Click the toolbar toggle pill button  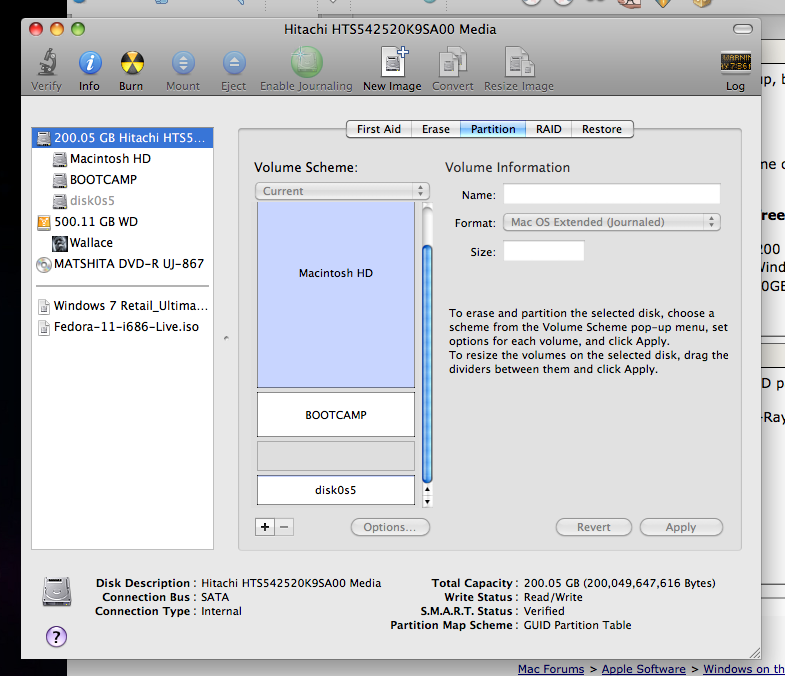(743, 29)
